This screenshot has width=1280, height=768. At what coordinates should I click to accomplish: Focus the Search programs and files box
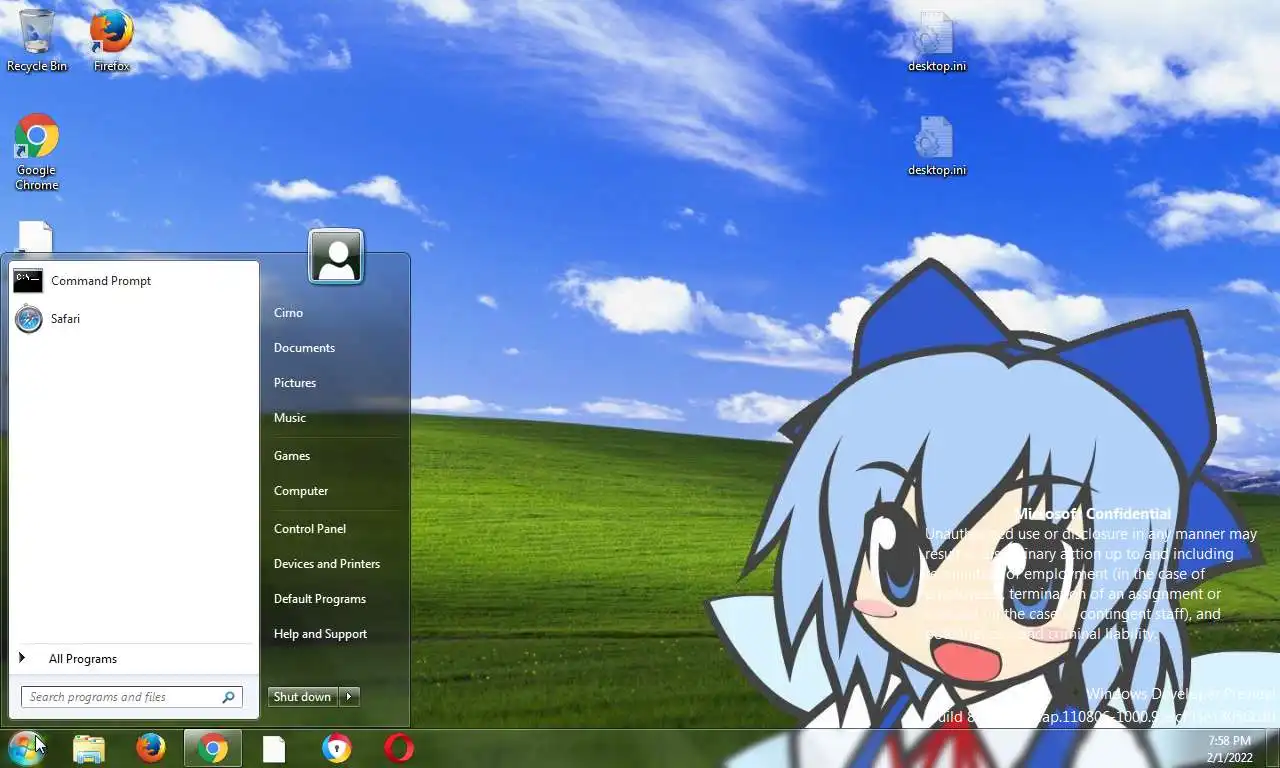click(x=132, y=697)
